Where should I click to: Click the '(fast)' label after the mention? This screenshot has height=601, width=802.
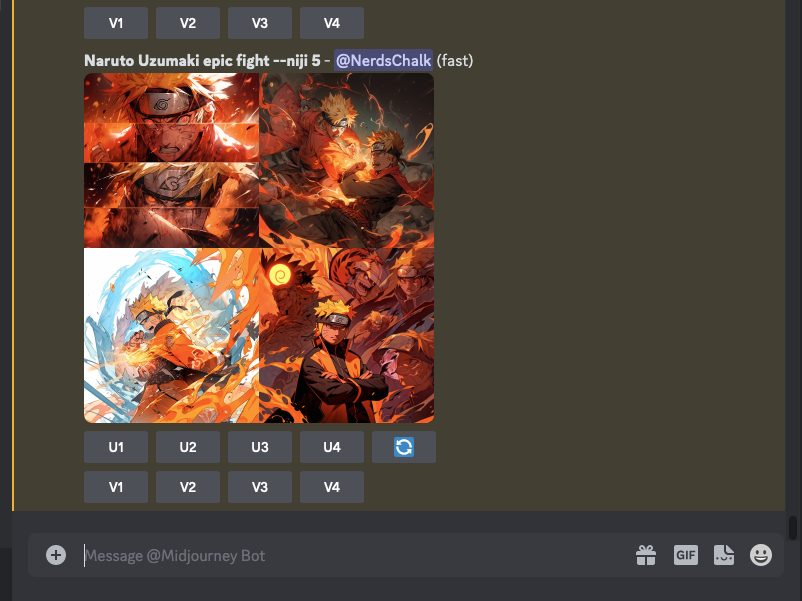455,60
